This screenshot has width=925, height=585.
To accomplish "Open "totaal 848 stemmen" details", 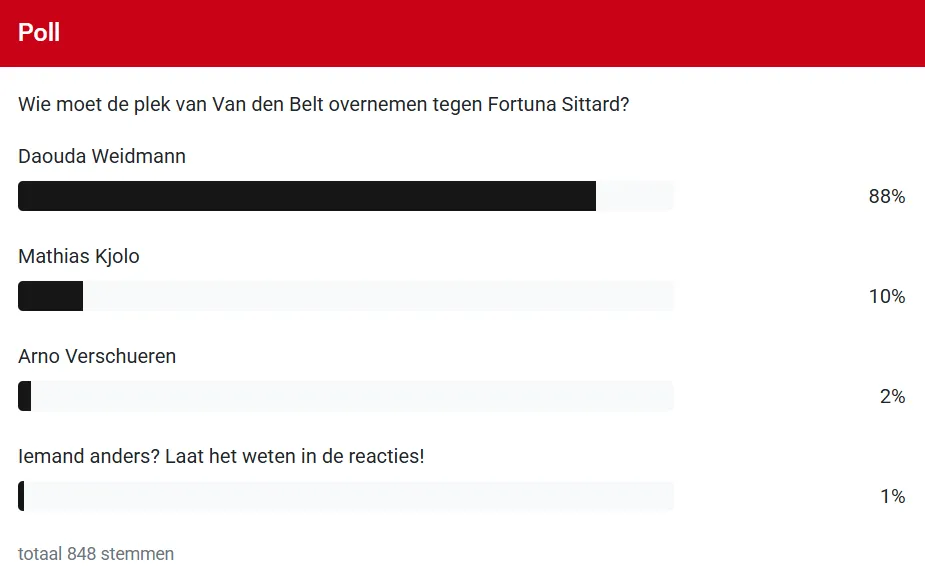I will [x=96, y=553].
